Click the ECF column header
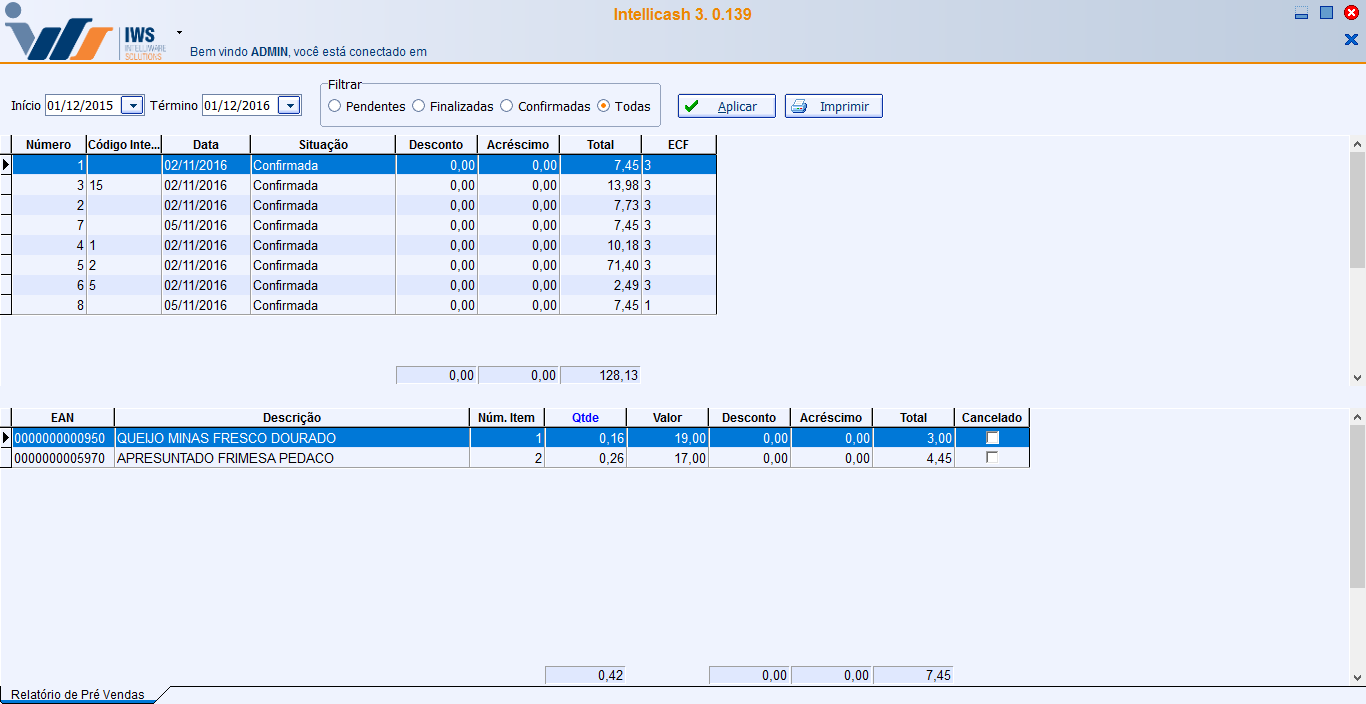1366x704 pixels. click(x=679, y=145)
